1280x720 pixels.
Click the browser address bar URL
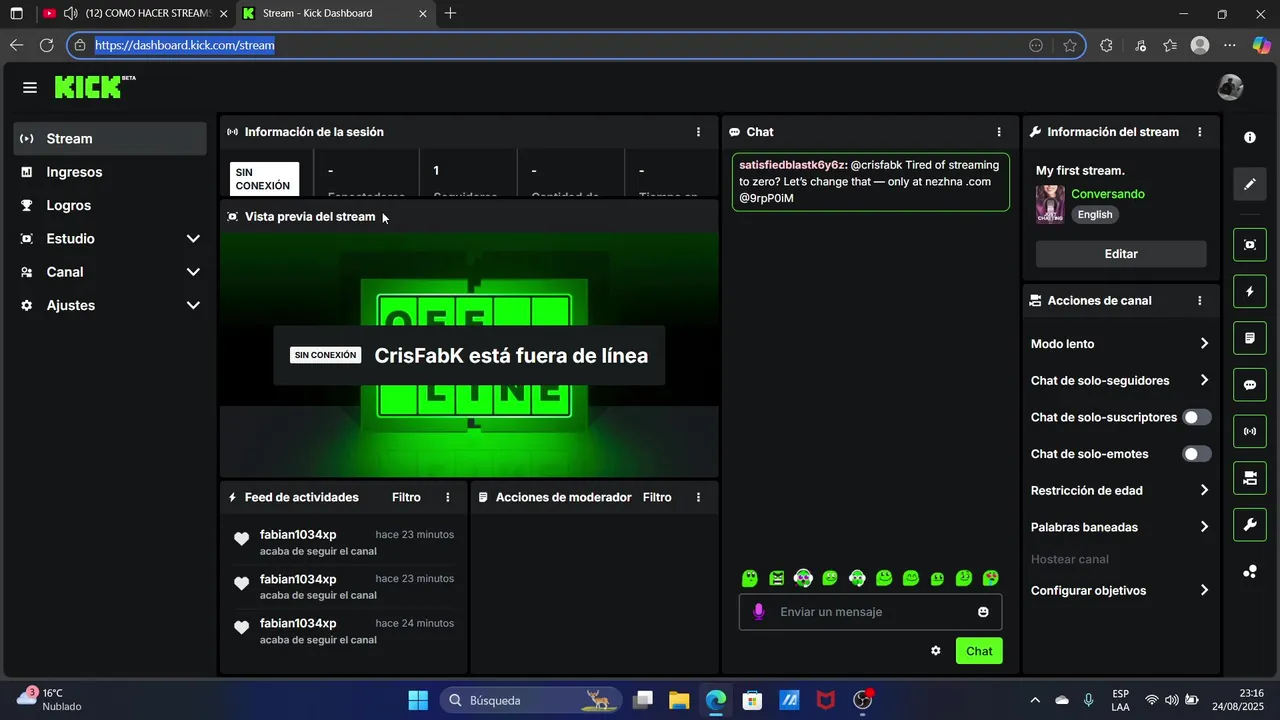pyautogui.click(x=185, y=45)
